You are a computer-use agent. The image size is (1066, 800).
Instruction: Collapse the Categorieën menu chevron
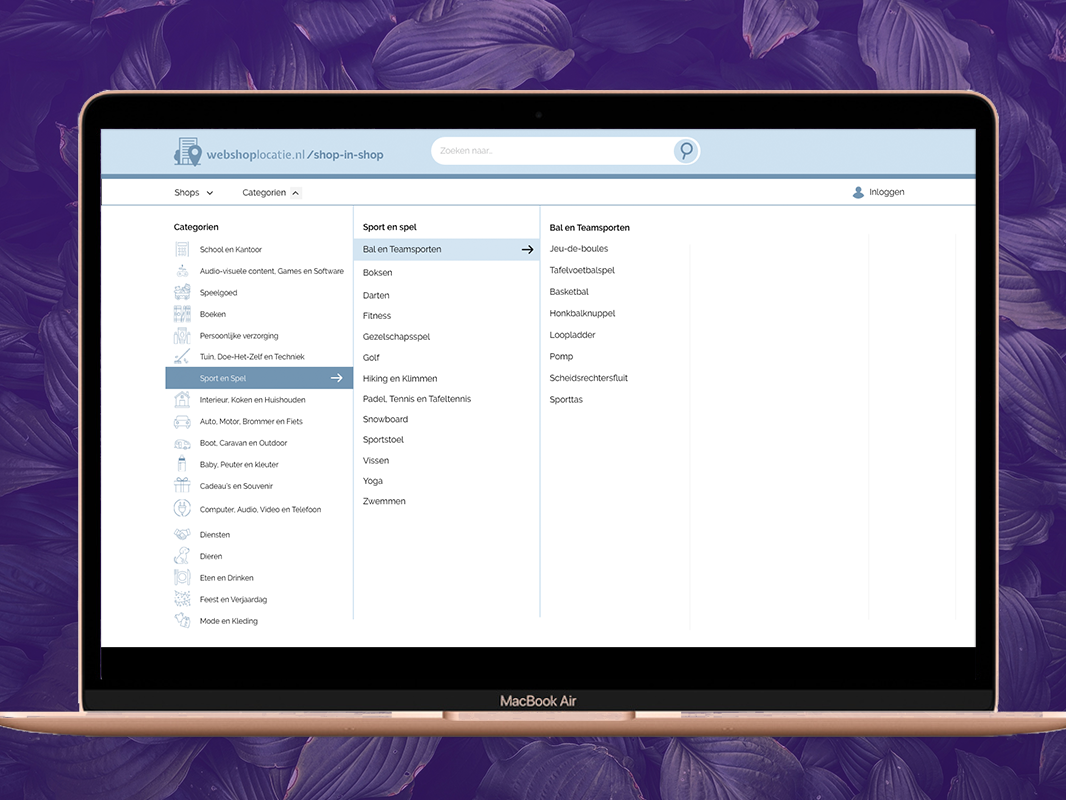tap(295, 193)
